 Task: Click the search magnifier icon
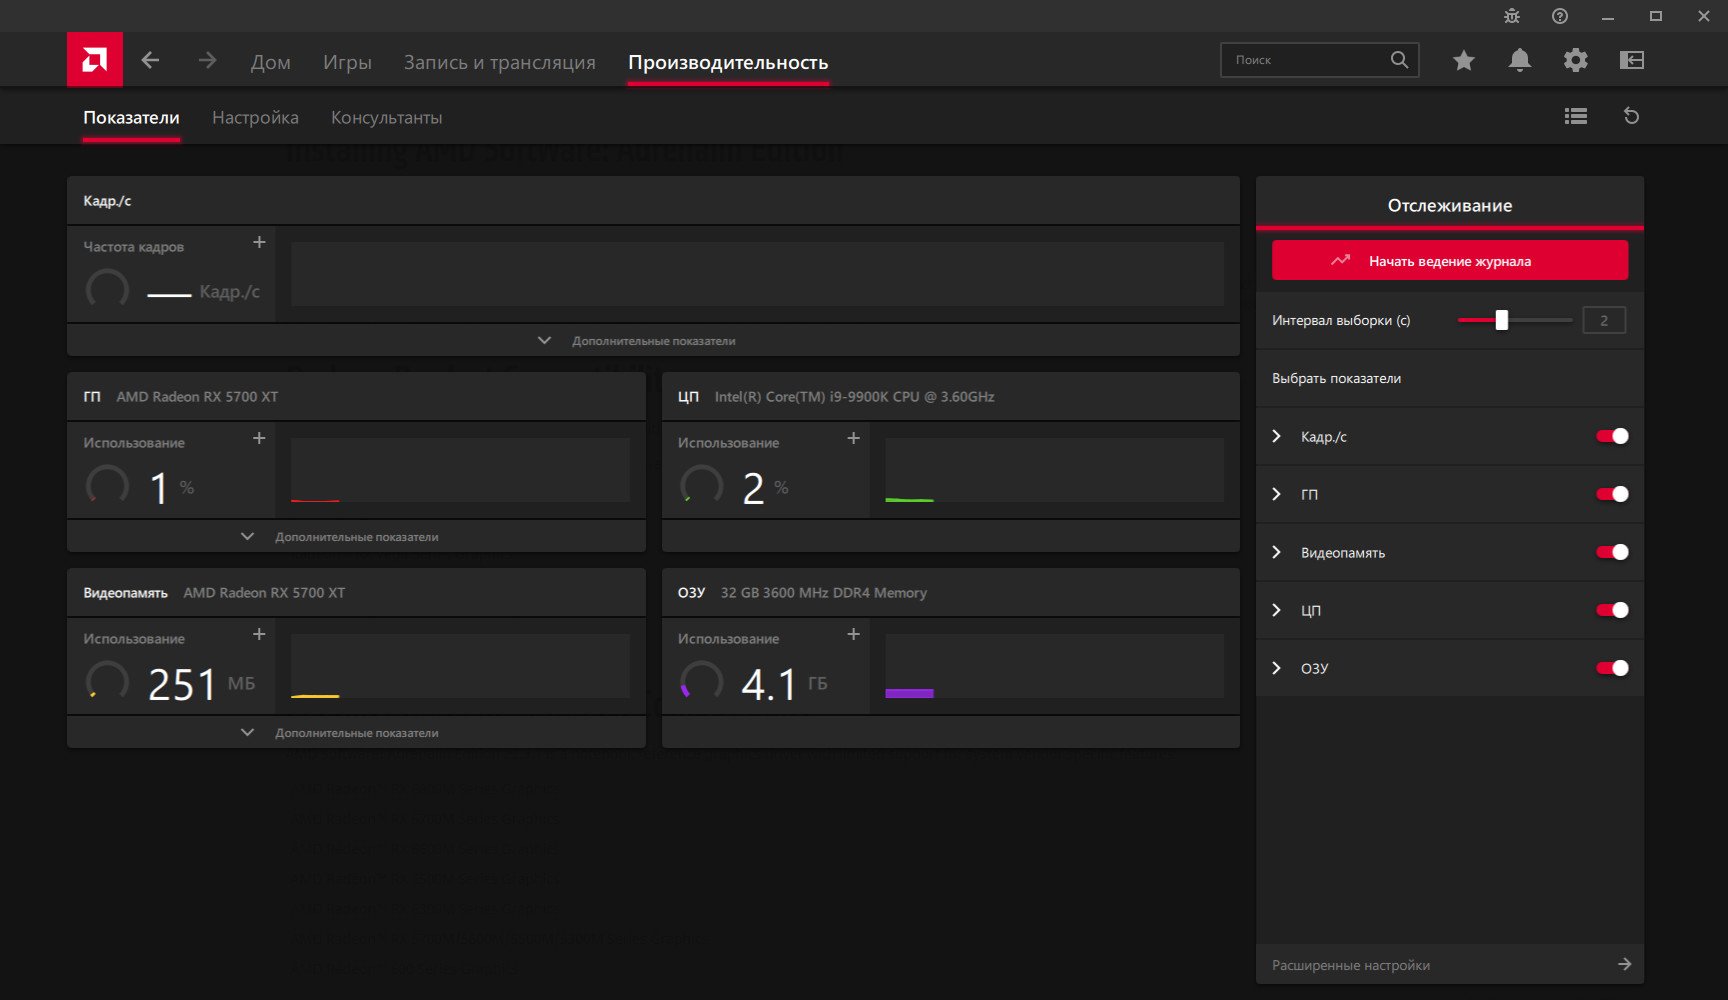pos(1399,60)
